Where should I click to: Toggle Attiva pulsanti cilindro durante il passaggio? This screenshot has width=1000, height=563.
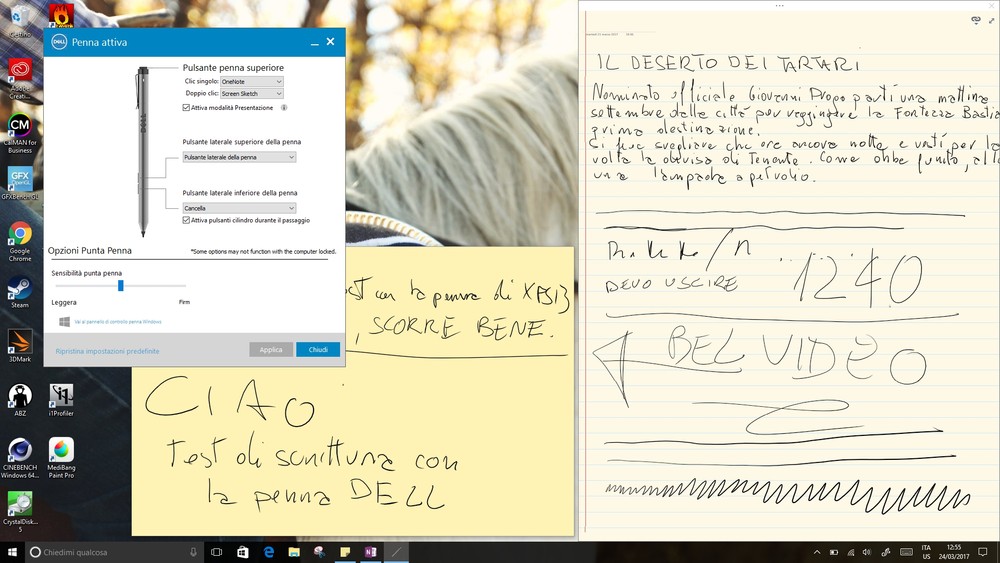(x=186, y=220)
